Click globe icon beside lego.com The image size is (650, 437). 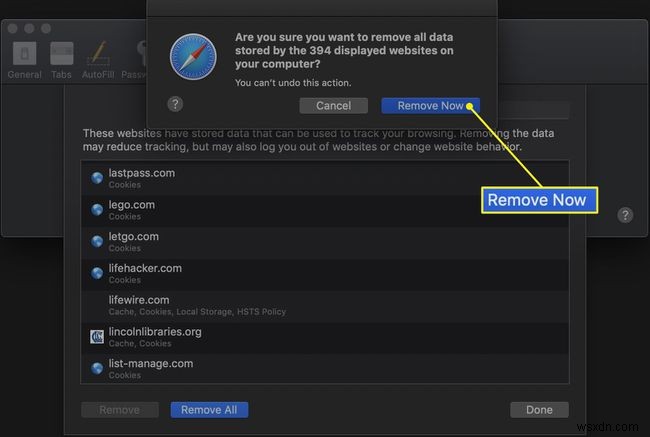97,210
